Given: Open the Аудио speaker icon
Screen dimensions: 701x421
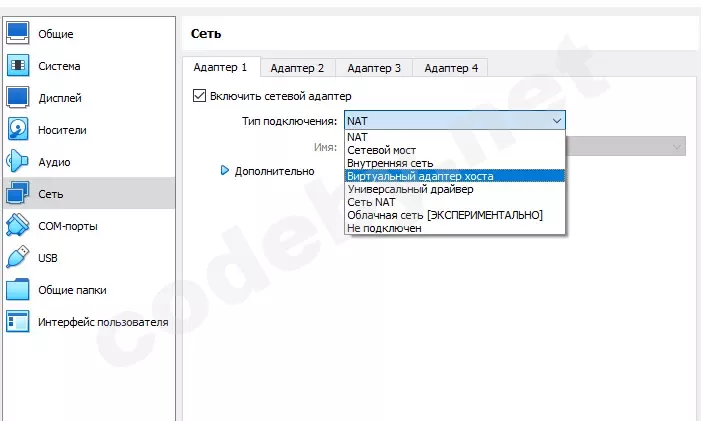Looking at the screenshot, I should click(x=19, y=162).
